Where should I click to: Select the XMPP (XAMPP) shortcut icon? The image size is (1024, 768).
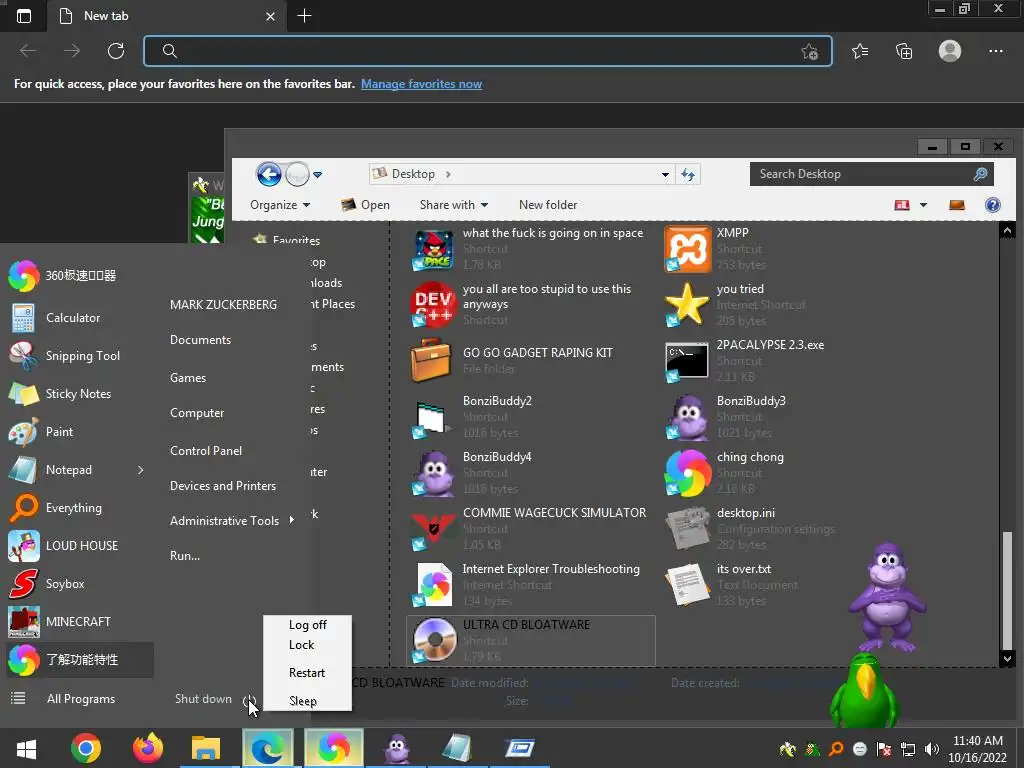point(687,249)
